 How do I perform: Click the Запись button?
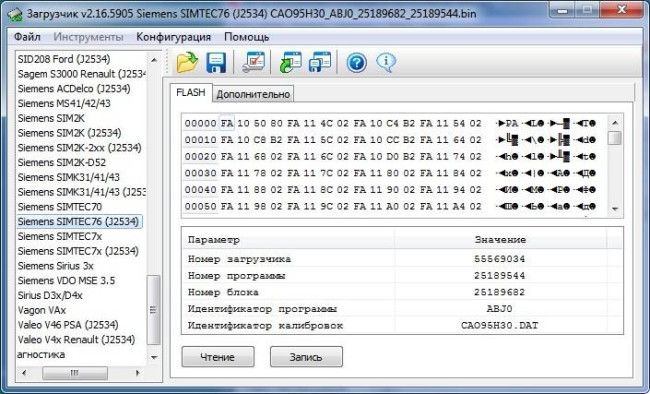tap(306, 357)
